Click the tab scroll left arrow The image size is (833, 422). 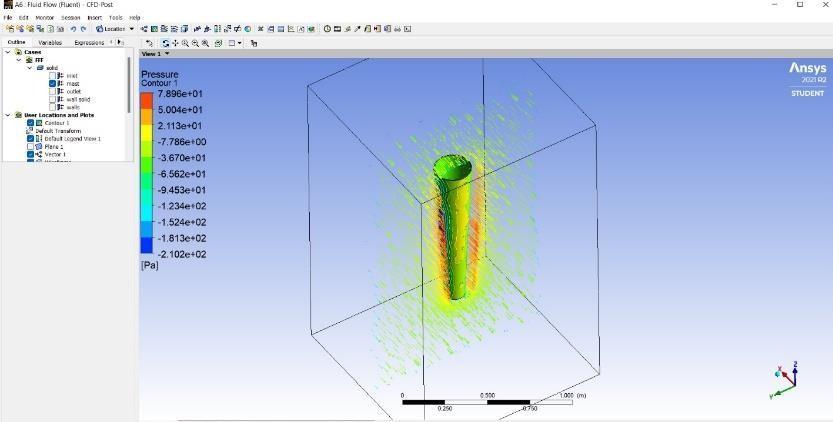point(112,42)
